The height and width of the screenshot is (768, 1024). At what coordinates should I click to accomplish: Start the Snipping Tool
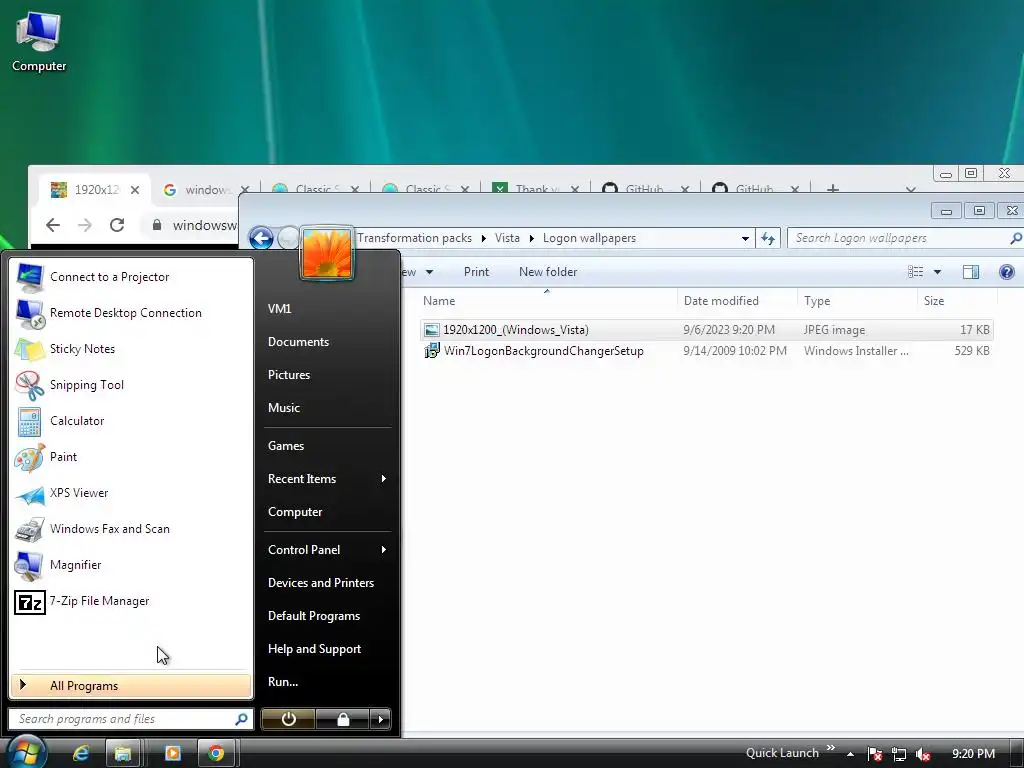coord(131,385)
